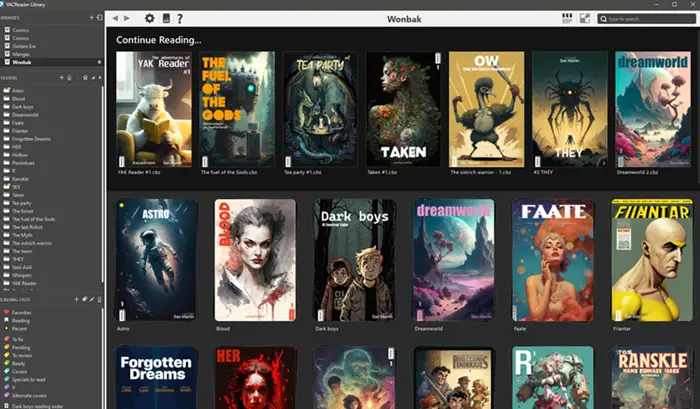Image resolution: width=700 pixels, height=409 pixels.
Task: Open Taken #1.cbz cover
Action: [404, 109]
